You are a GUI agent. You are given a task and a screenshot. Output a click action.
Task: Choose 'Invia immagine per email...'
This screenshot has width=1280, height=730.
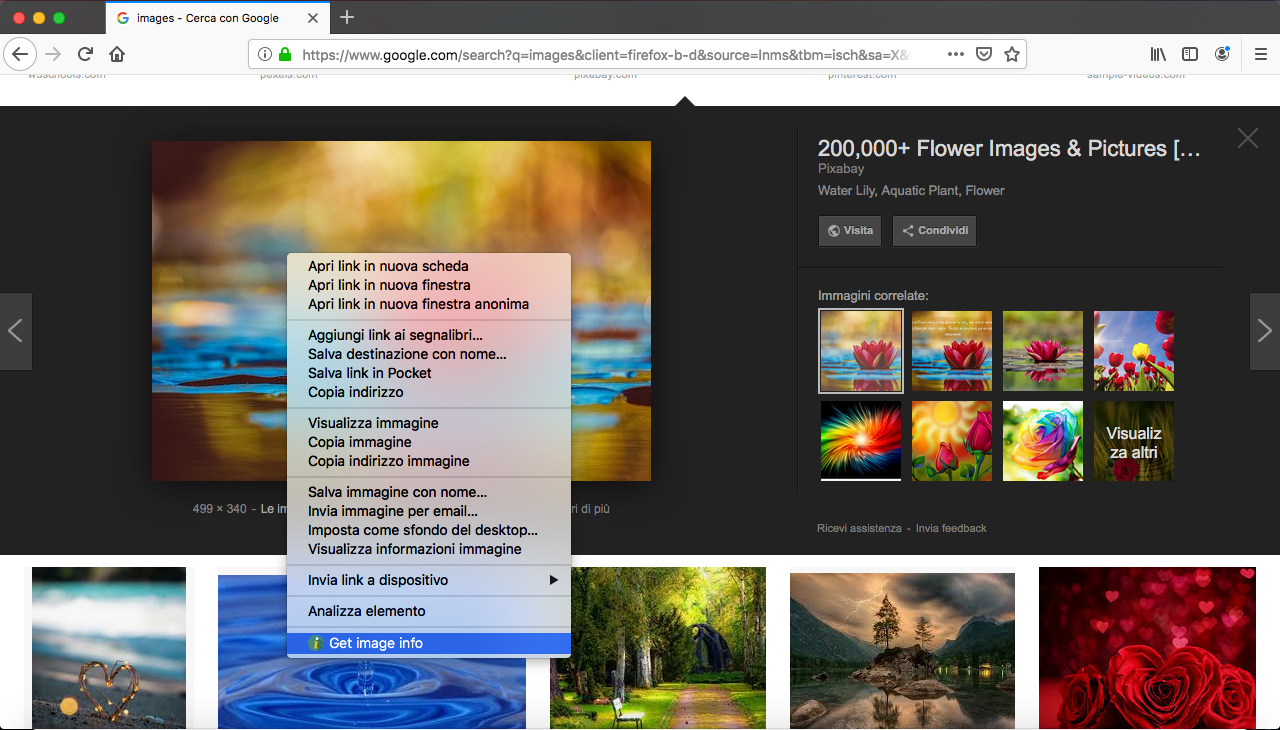(x=429, y=511)
